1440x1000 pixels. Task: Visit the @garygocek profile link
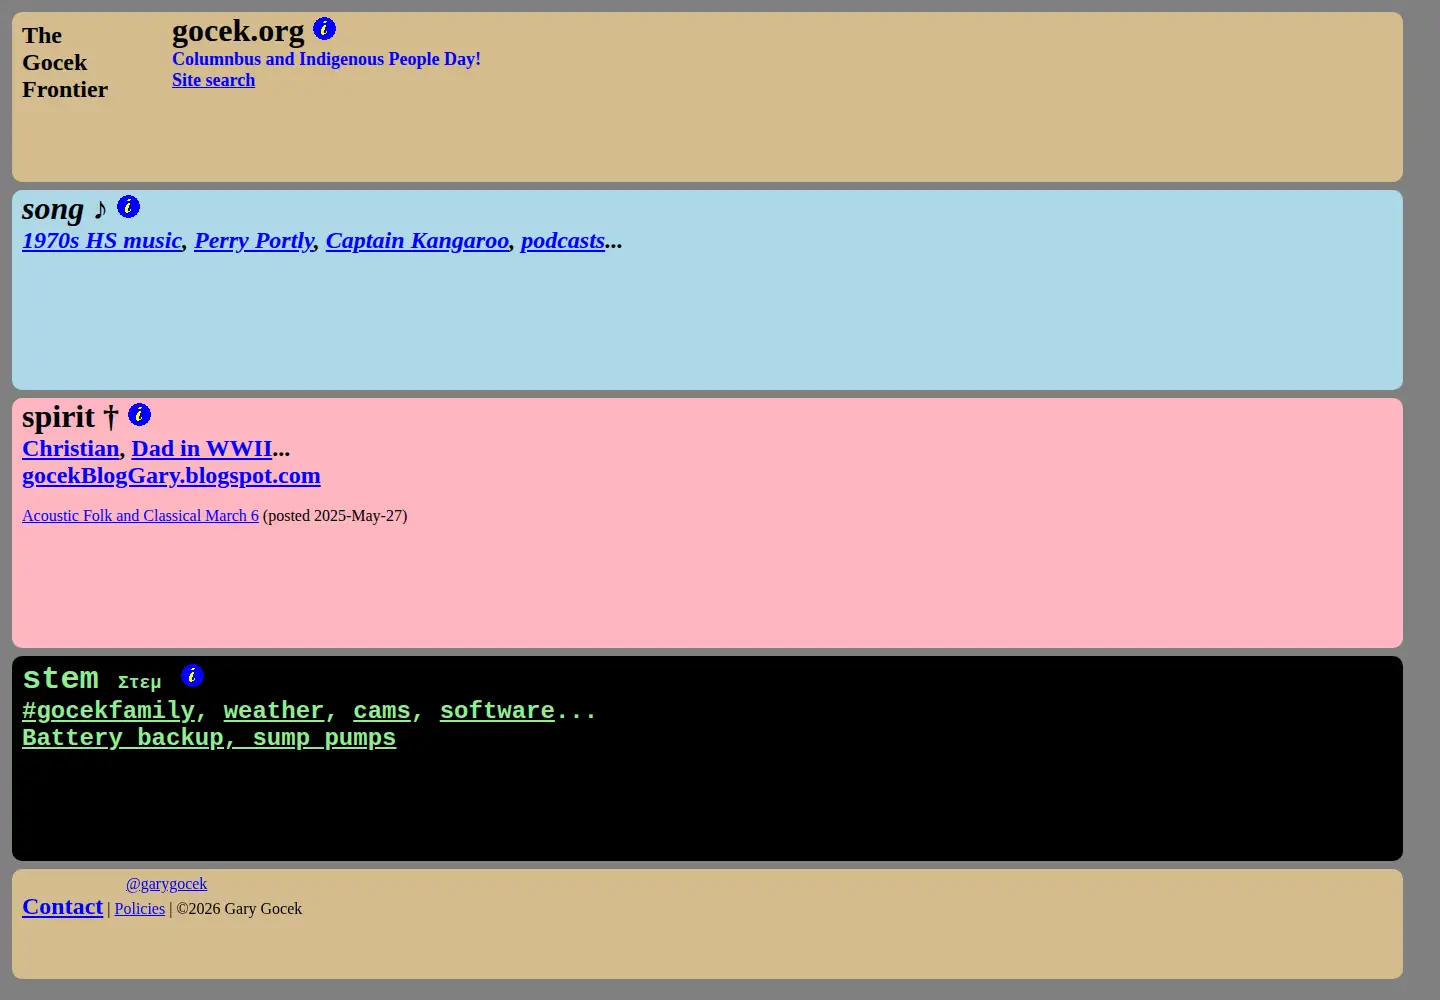pos(167,884)
